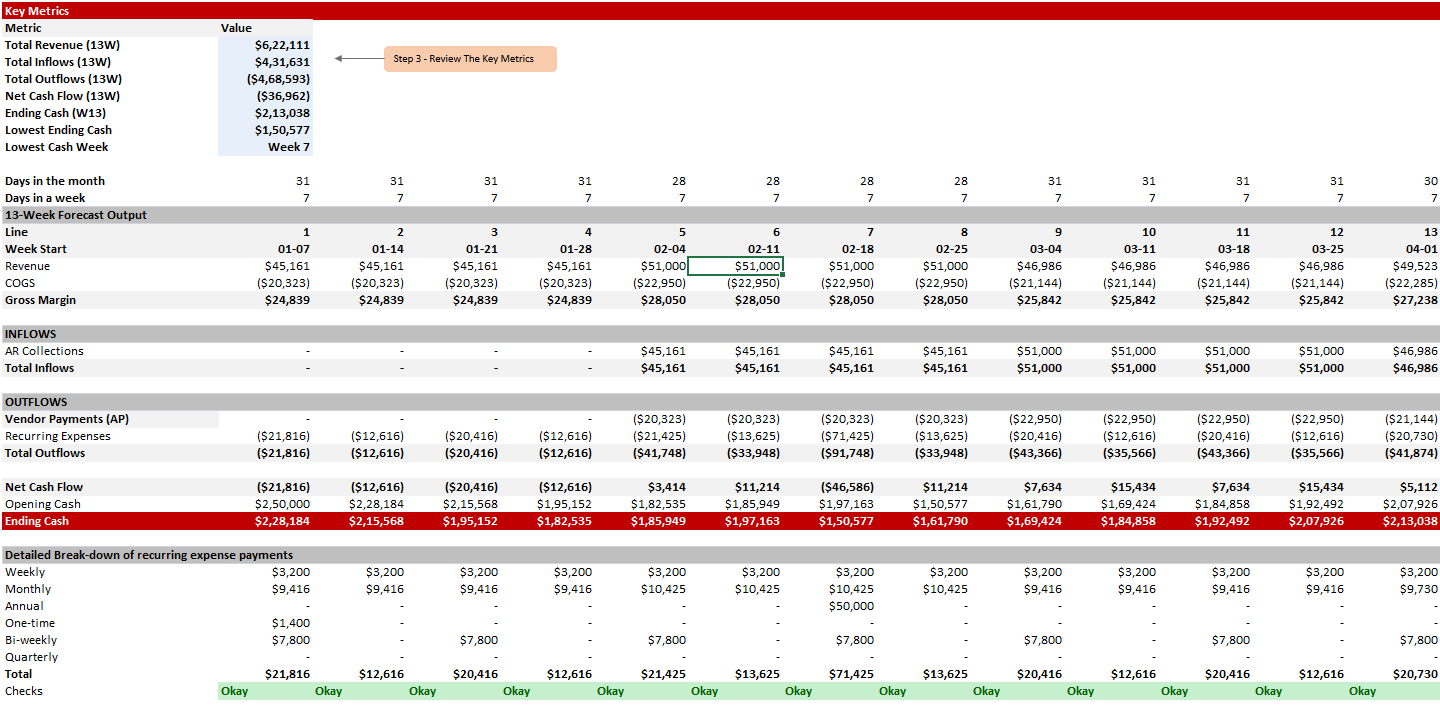Click week 13 Net Cash Flow value $5,112

[x=1419, y=487]
